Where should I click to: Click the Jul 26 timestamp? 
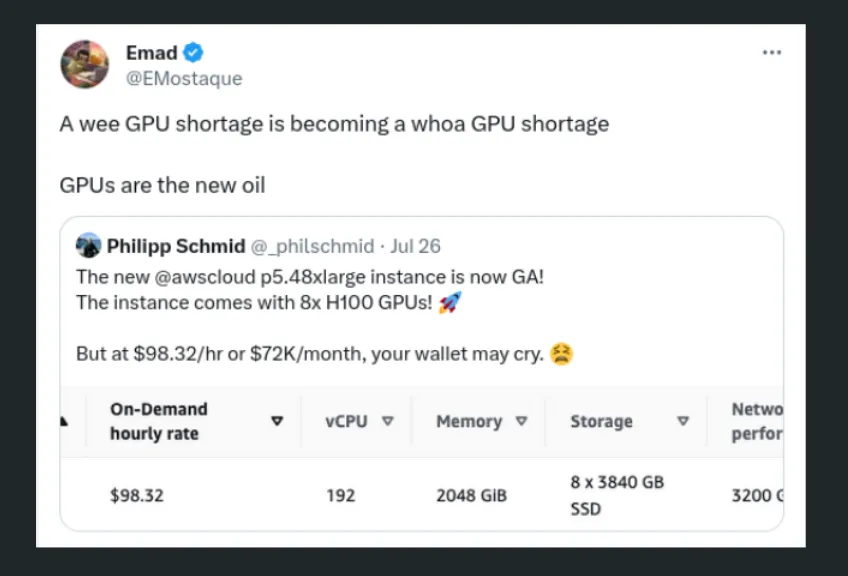417,245
